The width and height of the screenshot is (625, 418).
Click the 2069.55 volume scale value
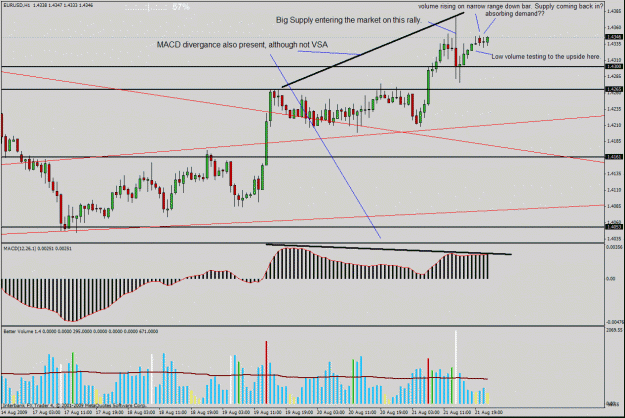click(x=614, y=330)
